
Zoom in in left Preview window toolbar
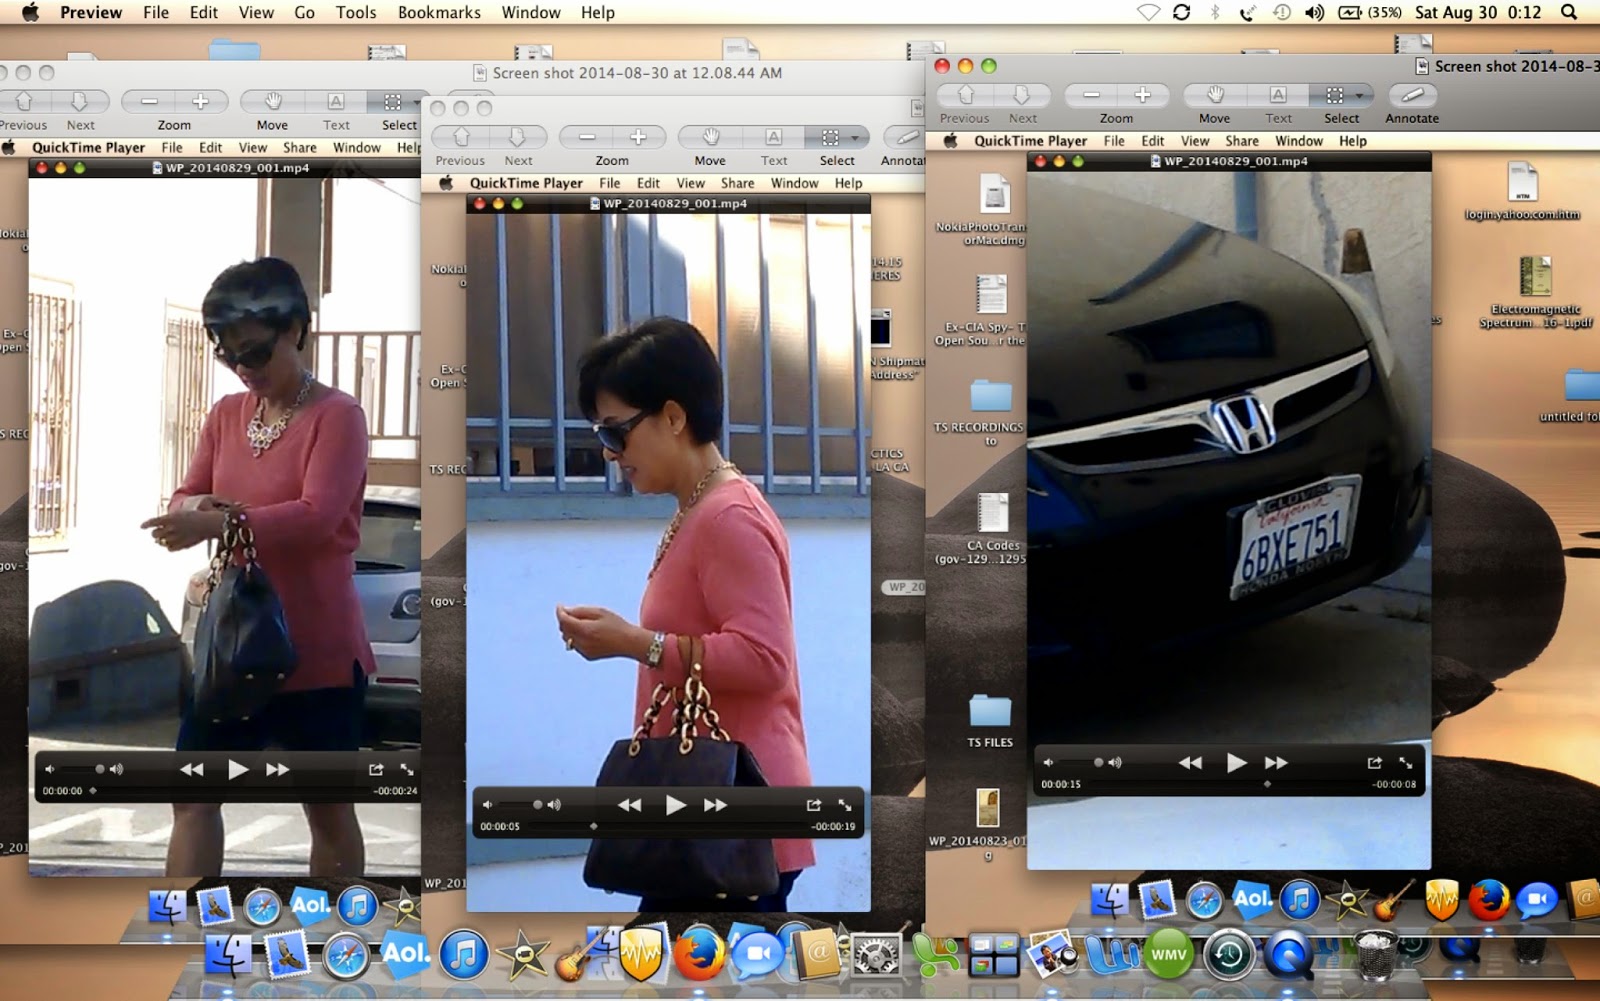[201, 102]
